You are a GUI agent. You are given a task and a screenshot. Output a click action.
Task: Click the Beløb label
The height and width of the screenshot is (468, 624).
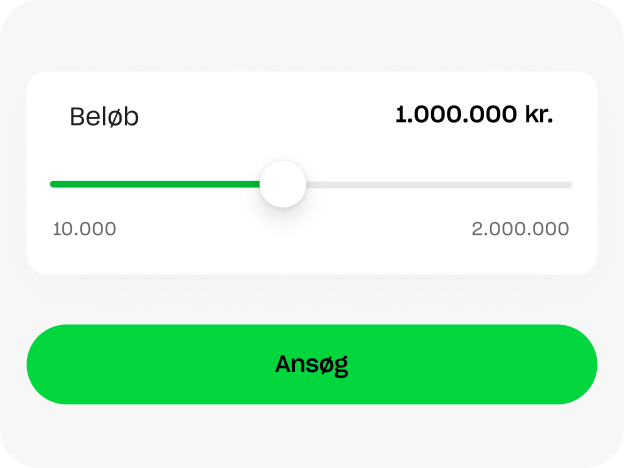104,117
